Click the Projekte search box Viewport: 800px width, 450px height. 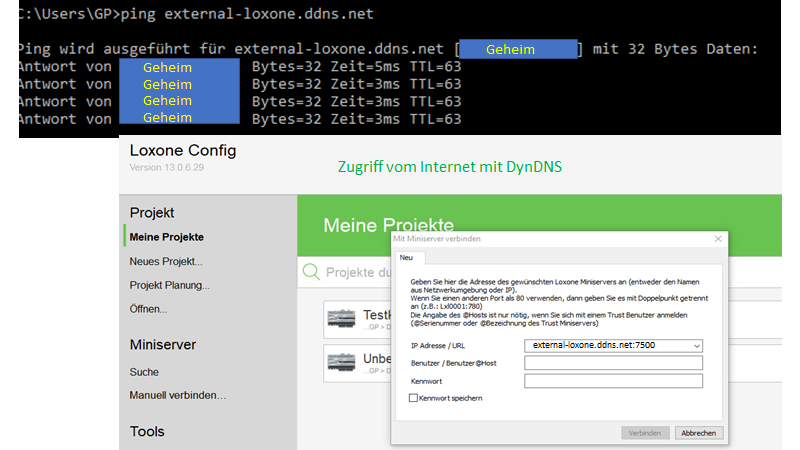[x=344, y=272]
